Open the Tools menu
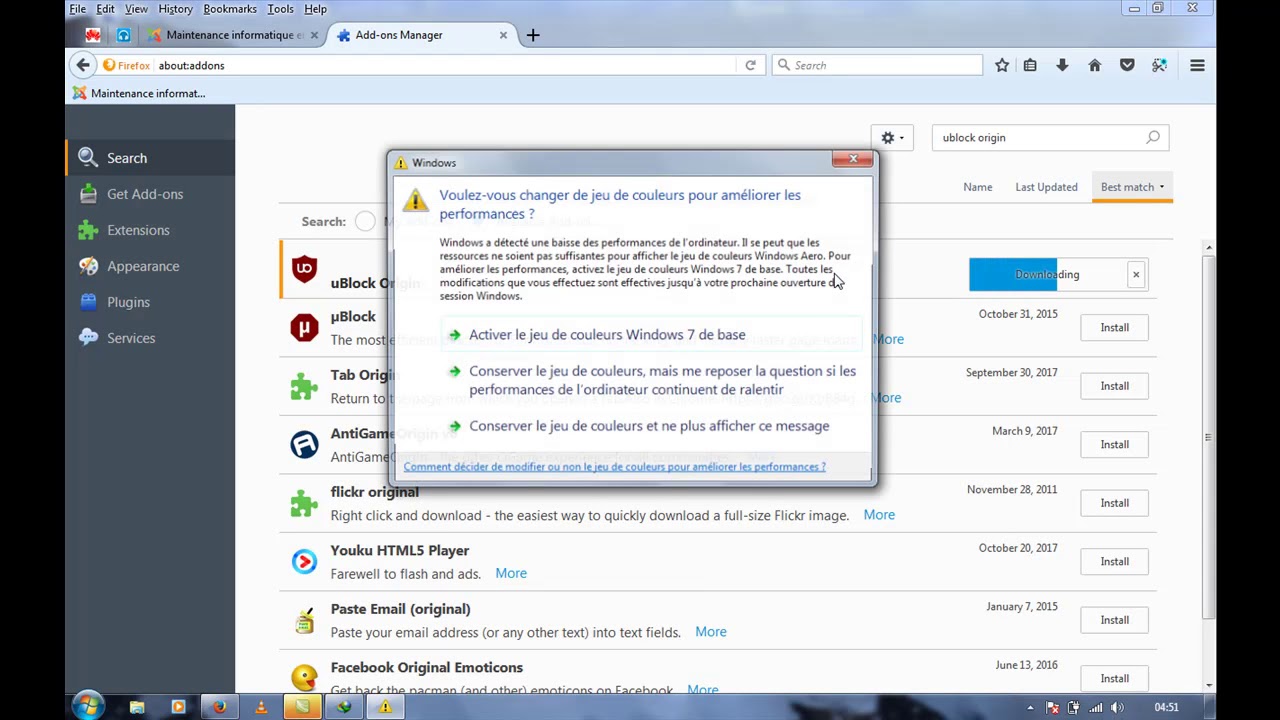The width and height of the screenshot is (1280, 720). pyautogui.click(x=280, y=9)
